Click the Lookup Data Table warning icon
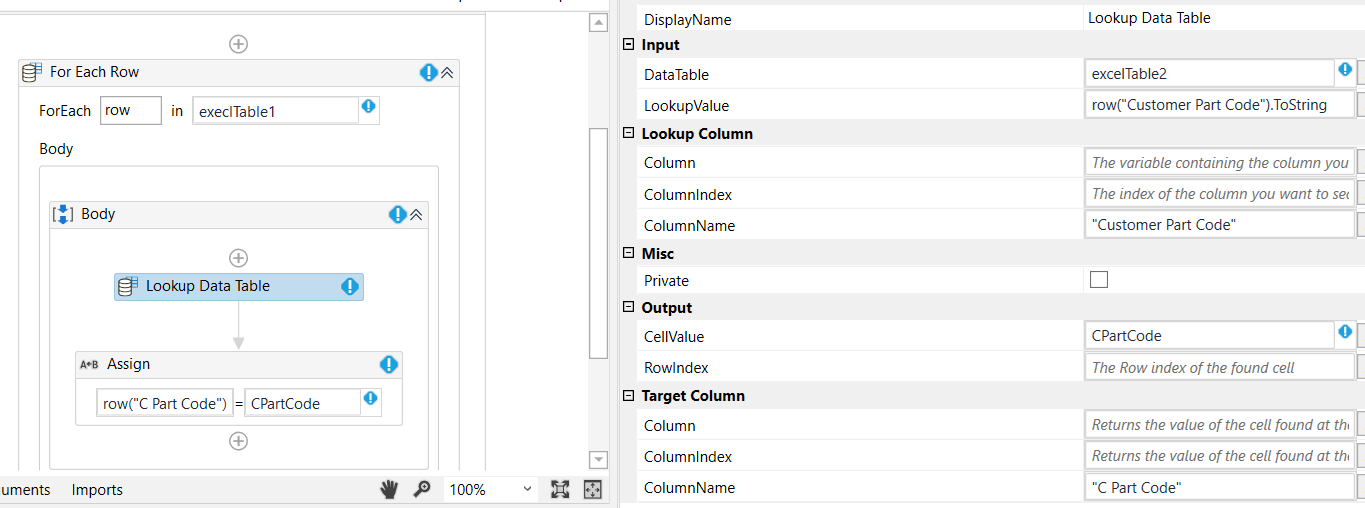1365x508 pixels. (349, 286)
